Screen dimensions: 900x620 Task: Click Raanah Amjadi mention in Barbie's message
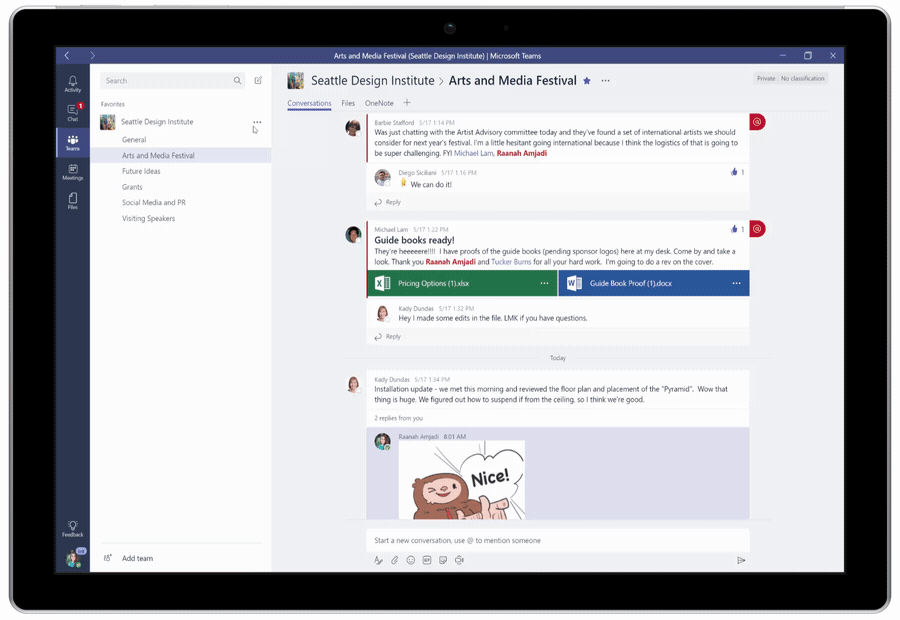(x=522, y=153)
